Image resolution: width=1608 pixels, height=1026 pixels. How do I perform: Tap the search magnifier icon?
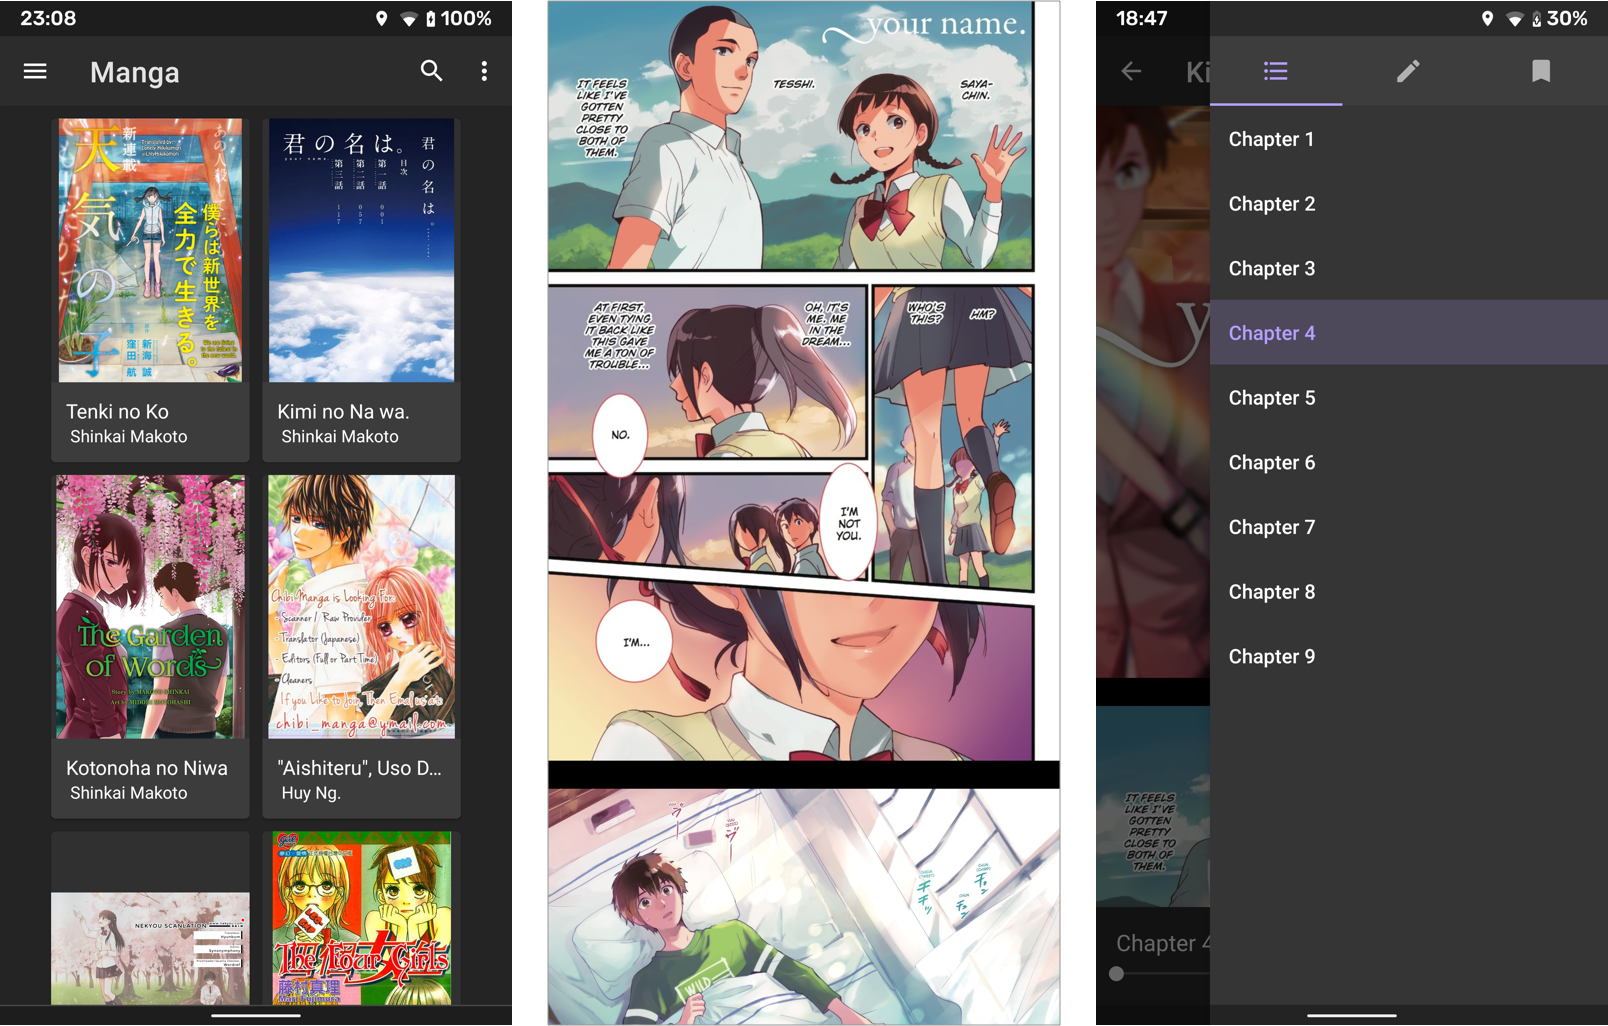coord(431,71)
